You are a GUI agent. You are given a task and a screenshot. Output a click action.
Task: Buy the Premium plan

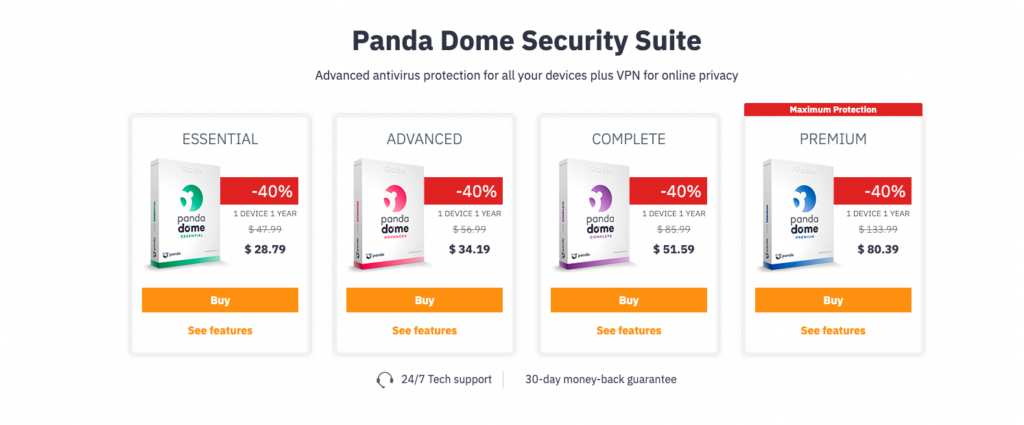click(833, 300)
